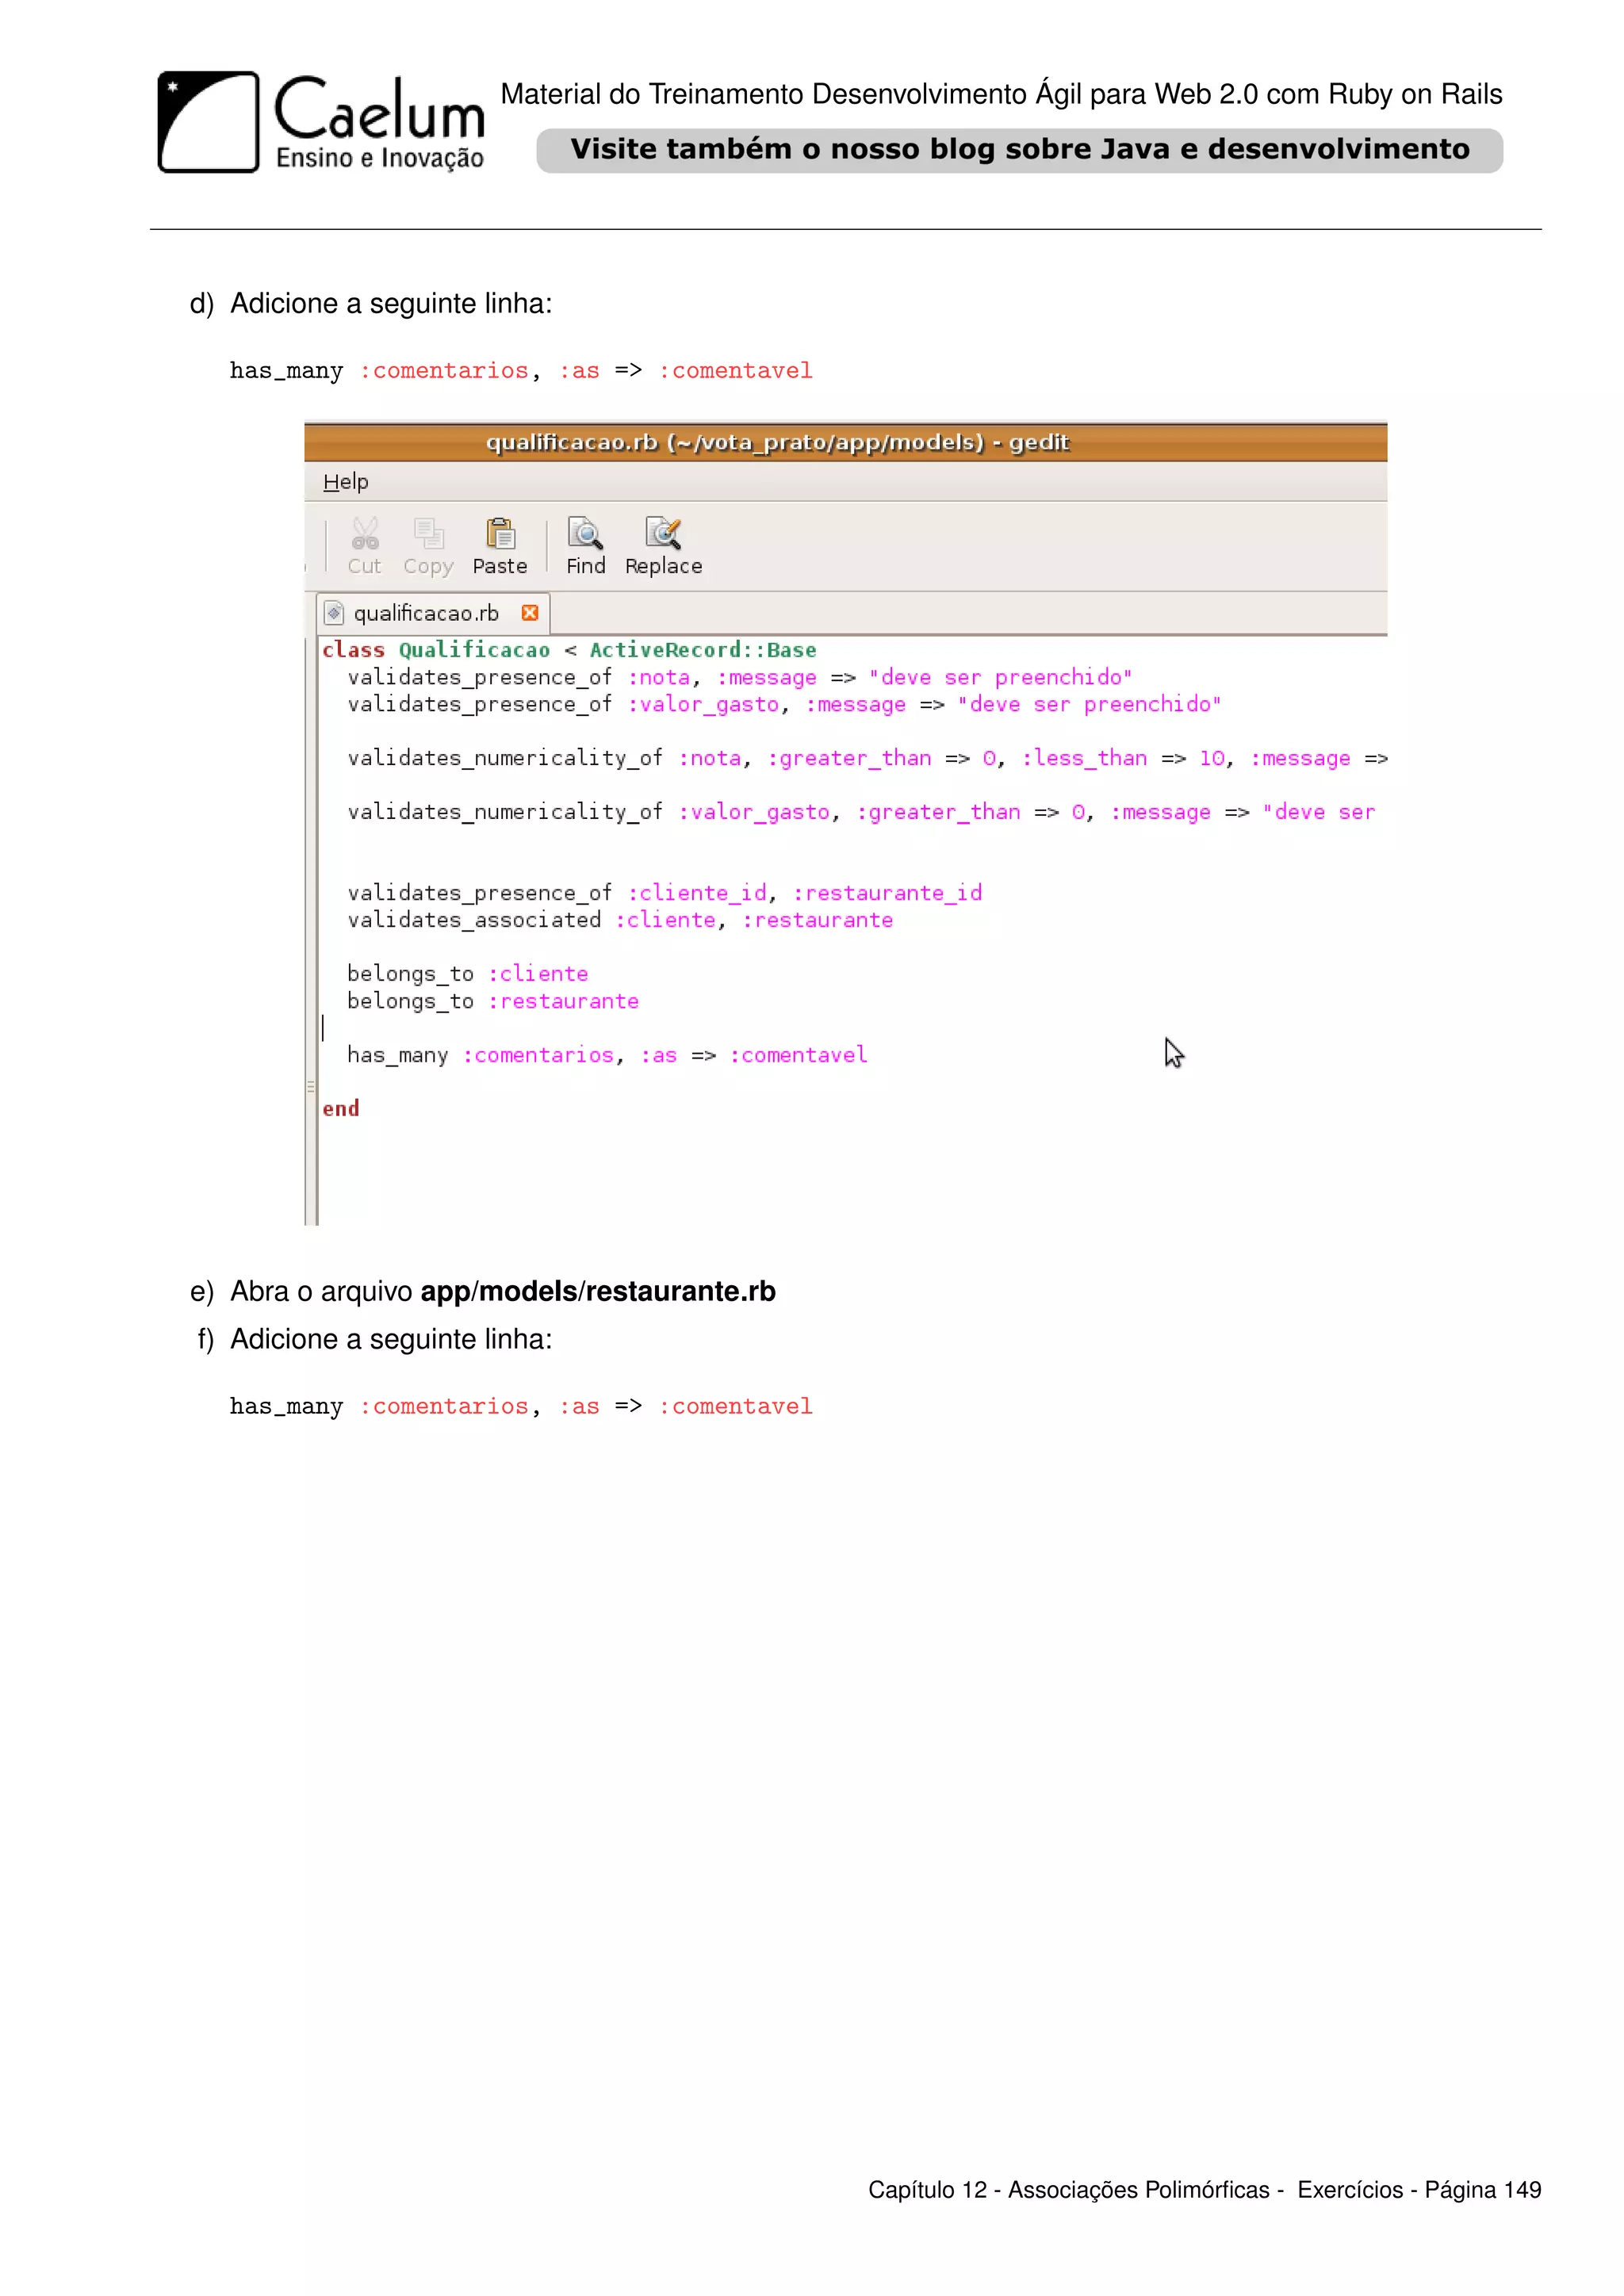Click the 'class Qualificacao' line in editor
This screenshot has height=2296, width=1624.
click(x=569, y=650)
